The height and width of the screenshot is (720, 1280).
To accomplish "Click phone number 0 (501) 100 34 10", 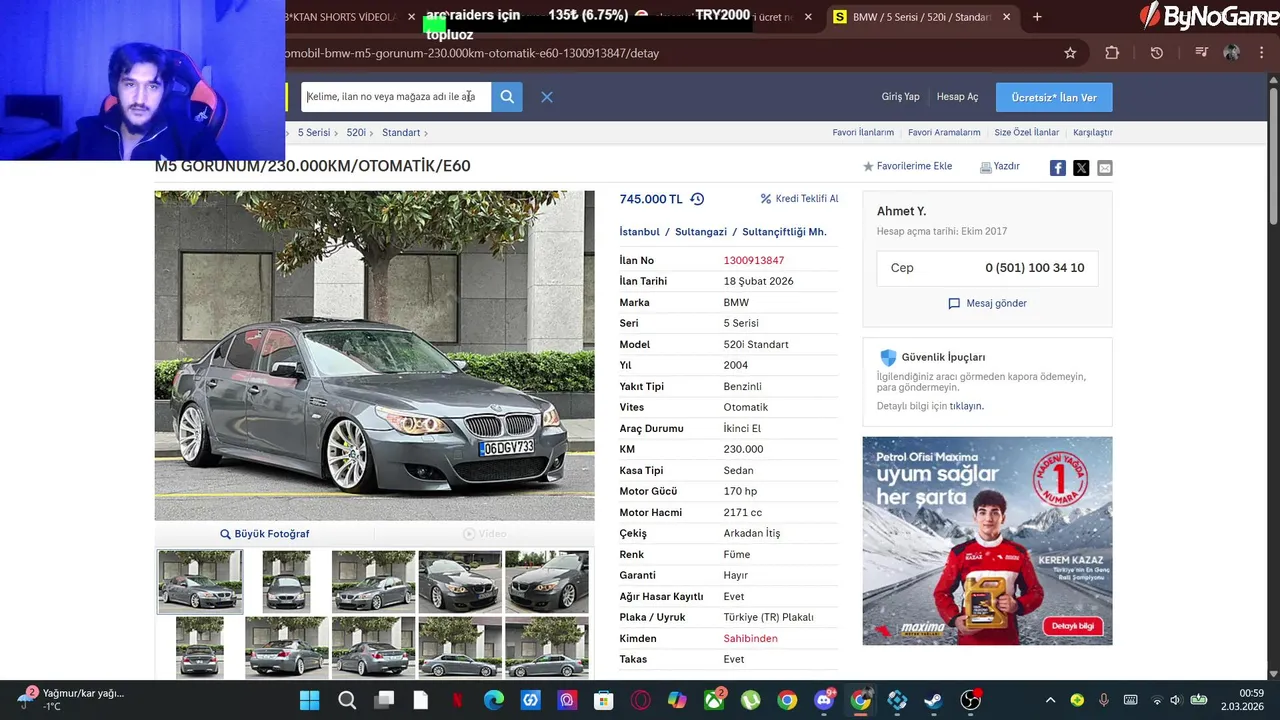I will pos(1034,268).
